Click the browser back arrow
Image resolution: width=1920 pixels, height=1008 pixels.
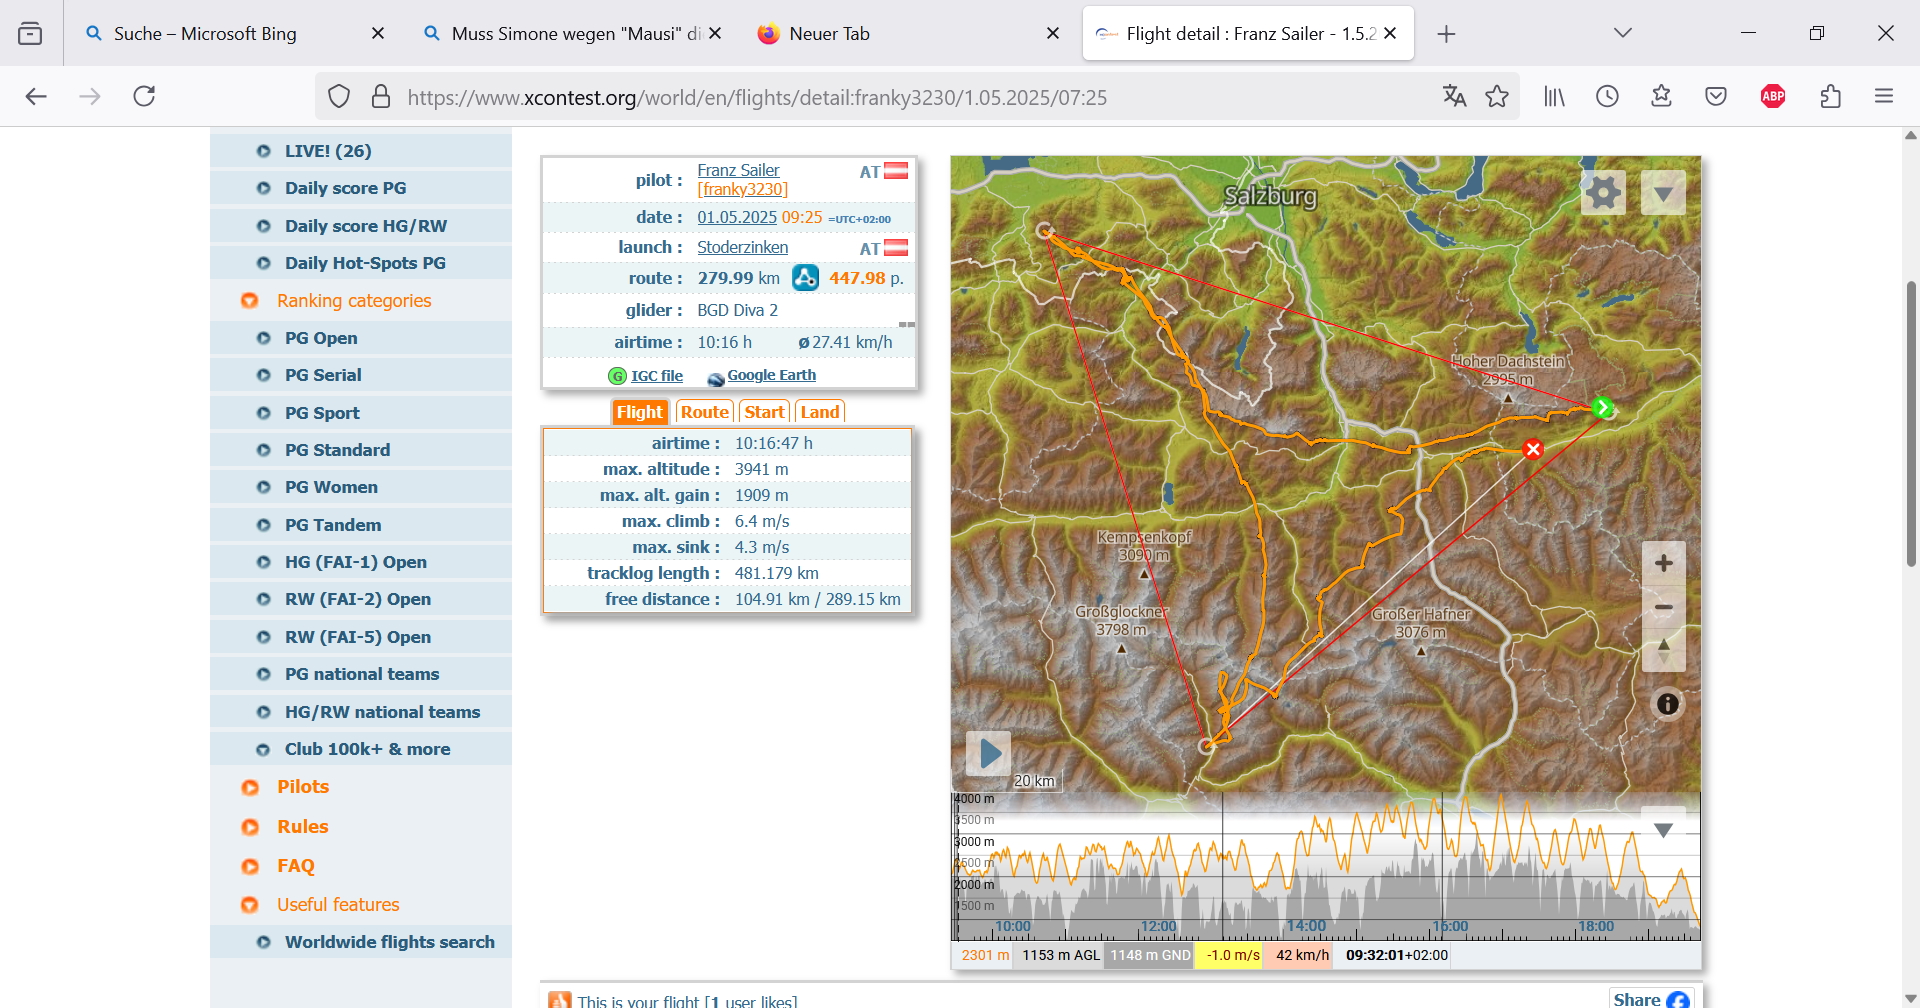[x=36, y=96]
